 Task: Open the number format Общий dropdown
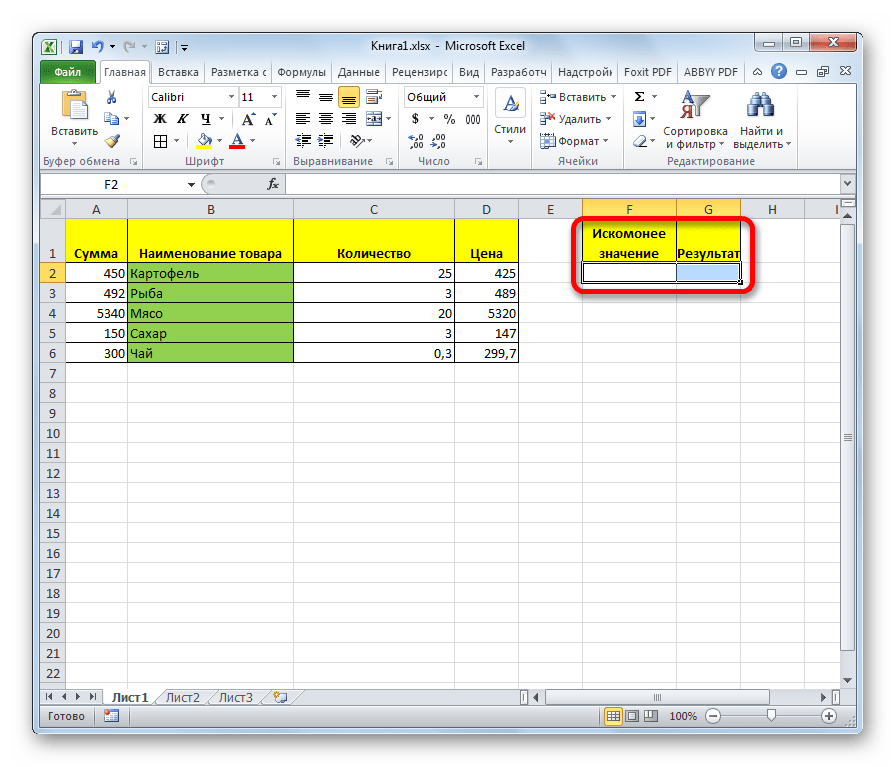click(x=476, y=97)
